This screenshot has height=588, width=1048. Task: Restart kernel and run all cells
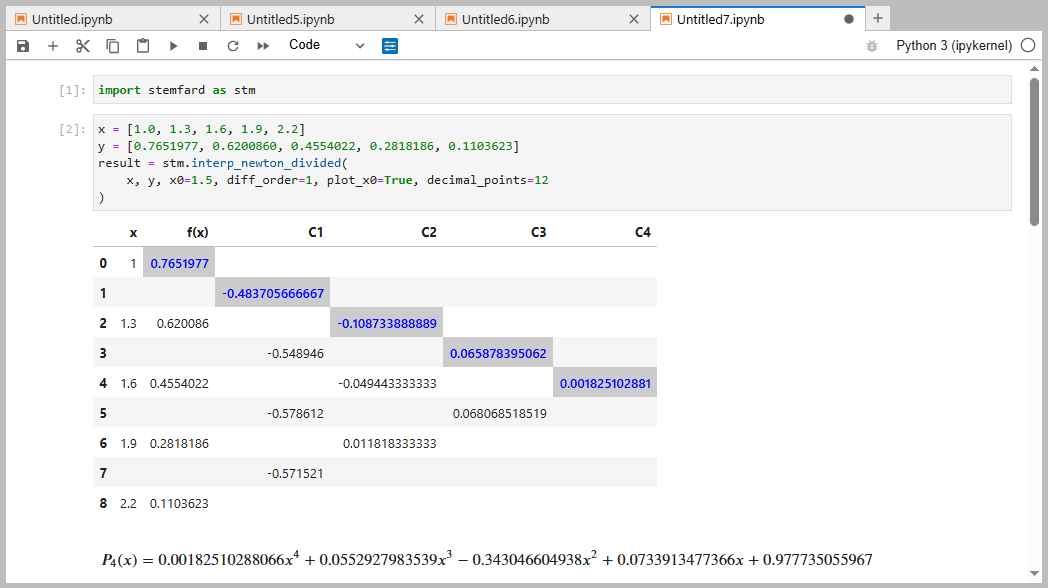pyautogui.click(x=263, y=46)
